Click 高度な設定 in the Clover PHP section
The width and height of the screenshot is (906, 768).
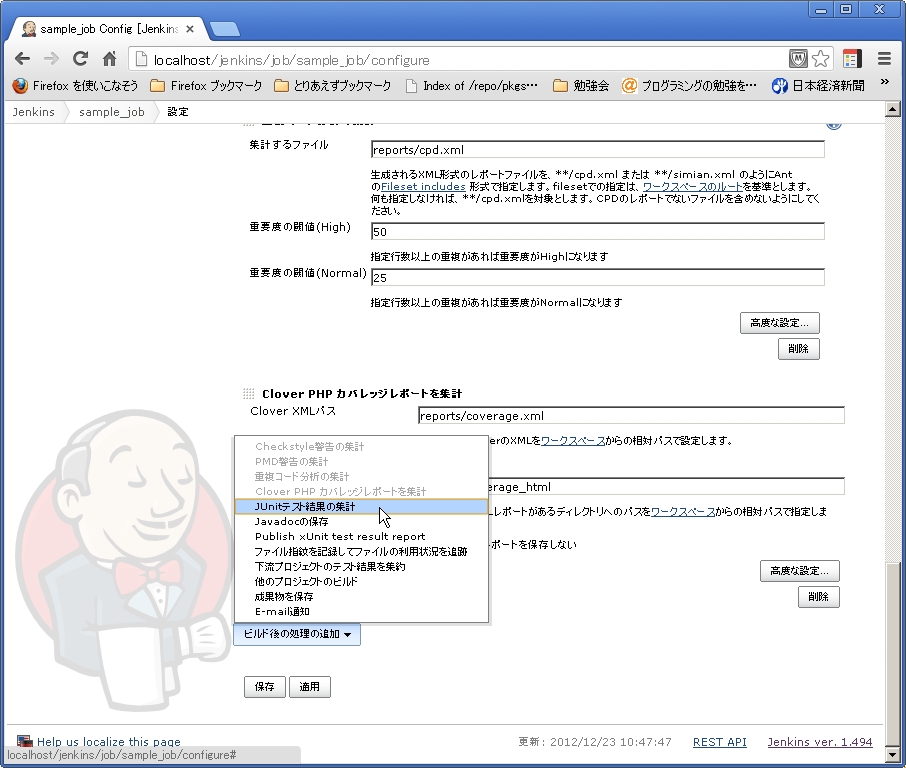pos(800,571)
